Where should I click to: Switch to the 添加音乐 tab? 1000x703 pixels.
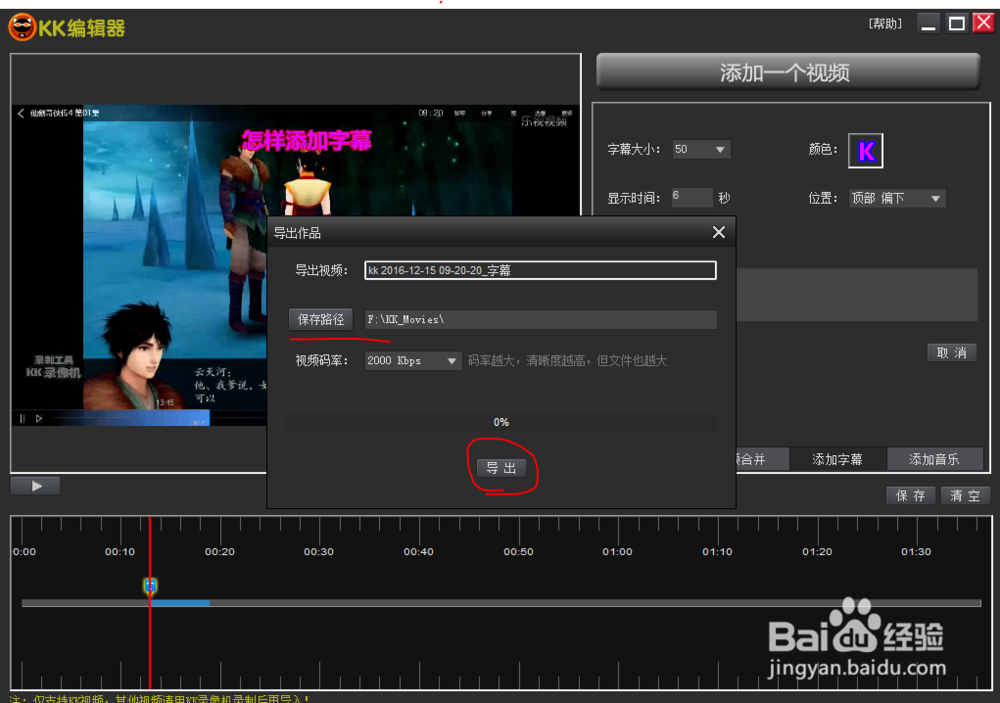[x=934, y=459]
